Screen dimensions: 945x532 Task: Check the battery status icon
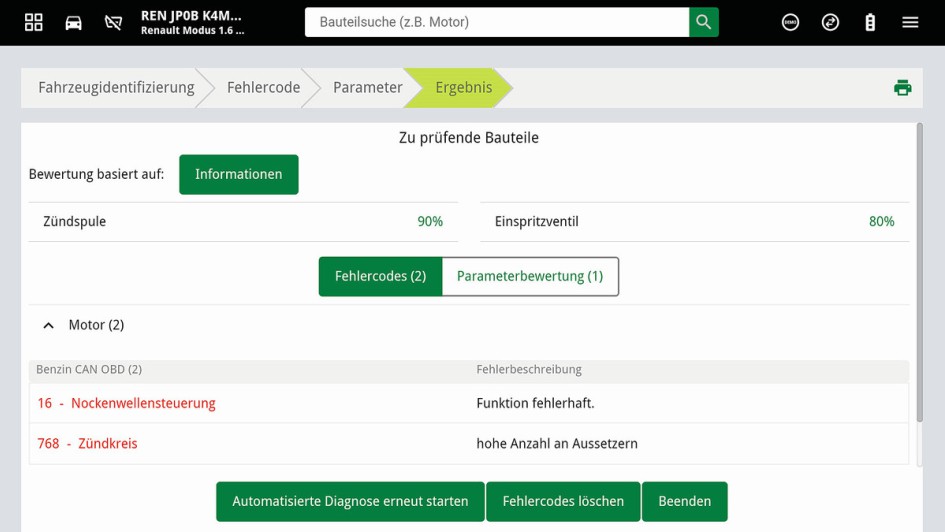pyautogui.click(x=870, y=23)
